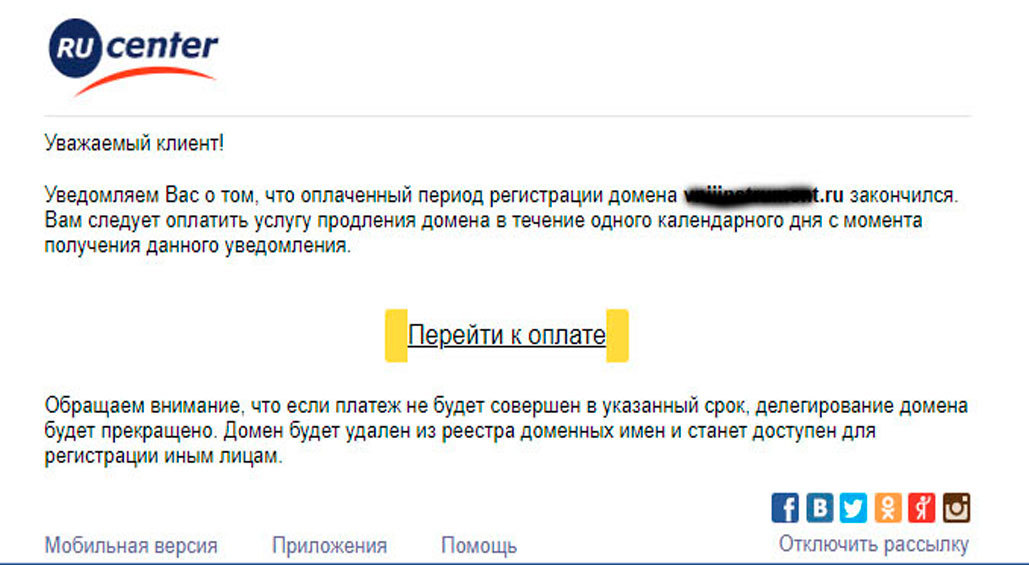
Task: Open the red Ya.ru icon
Action: tap(922, 508)
